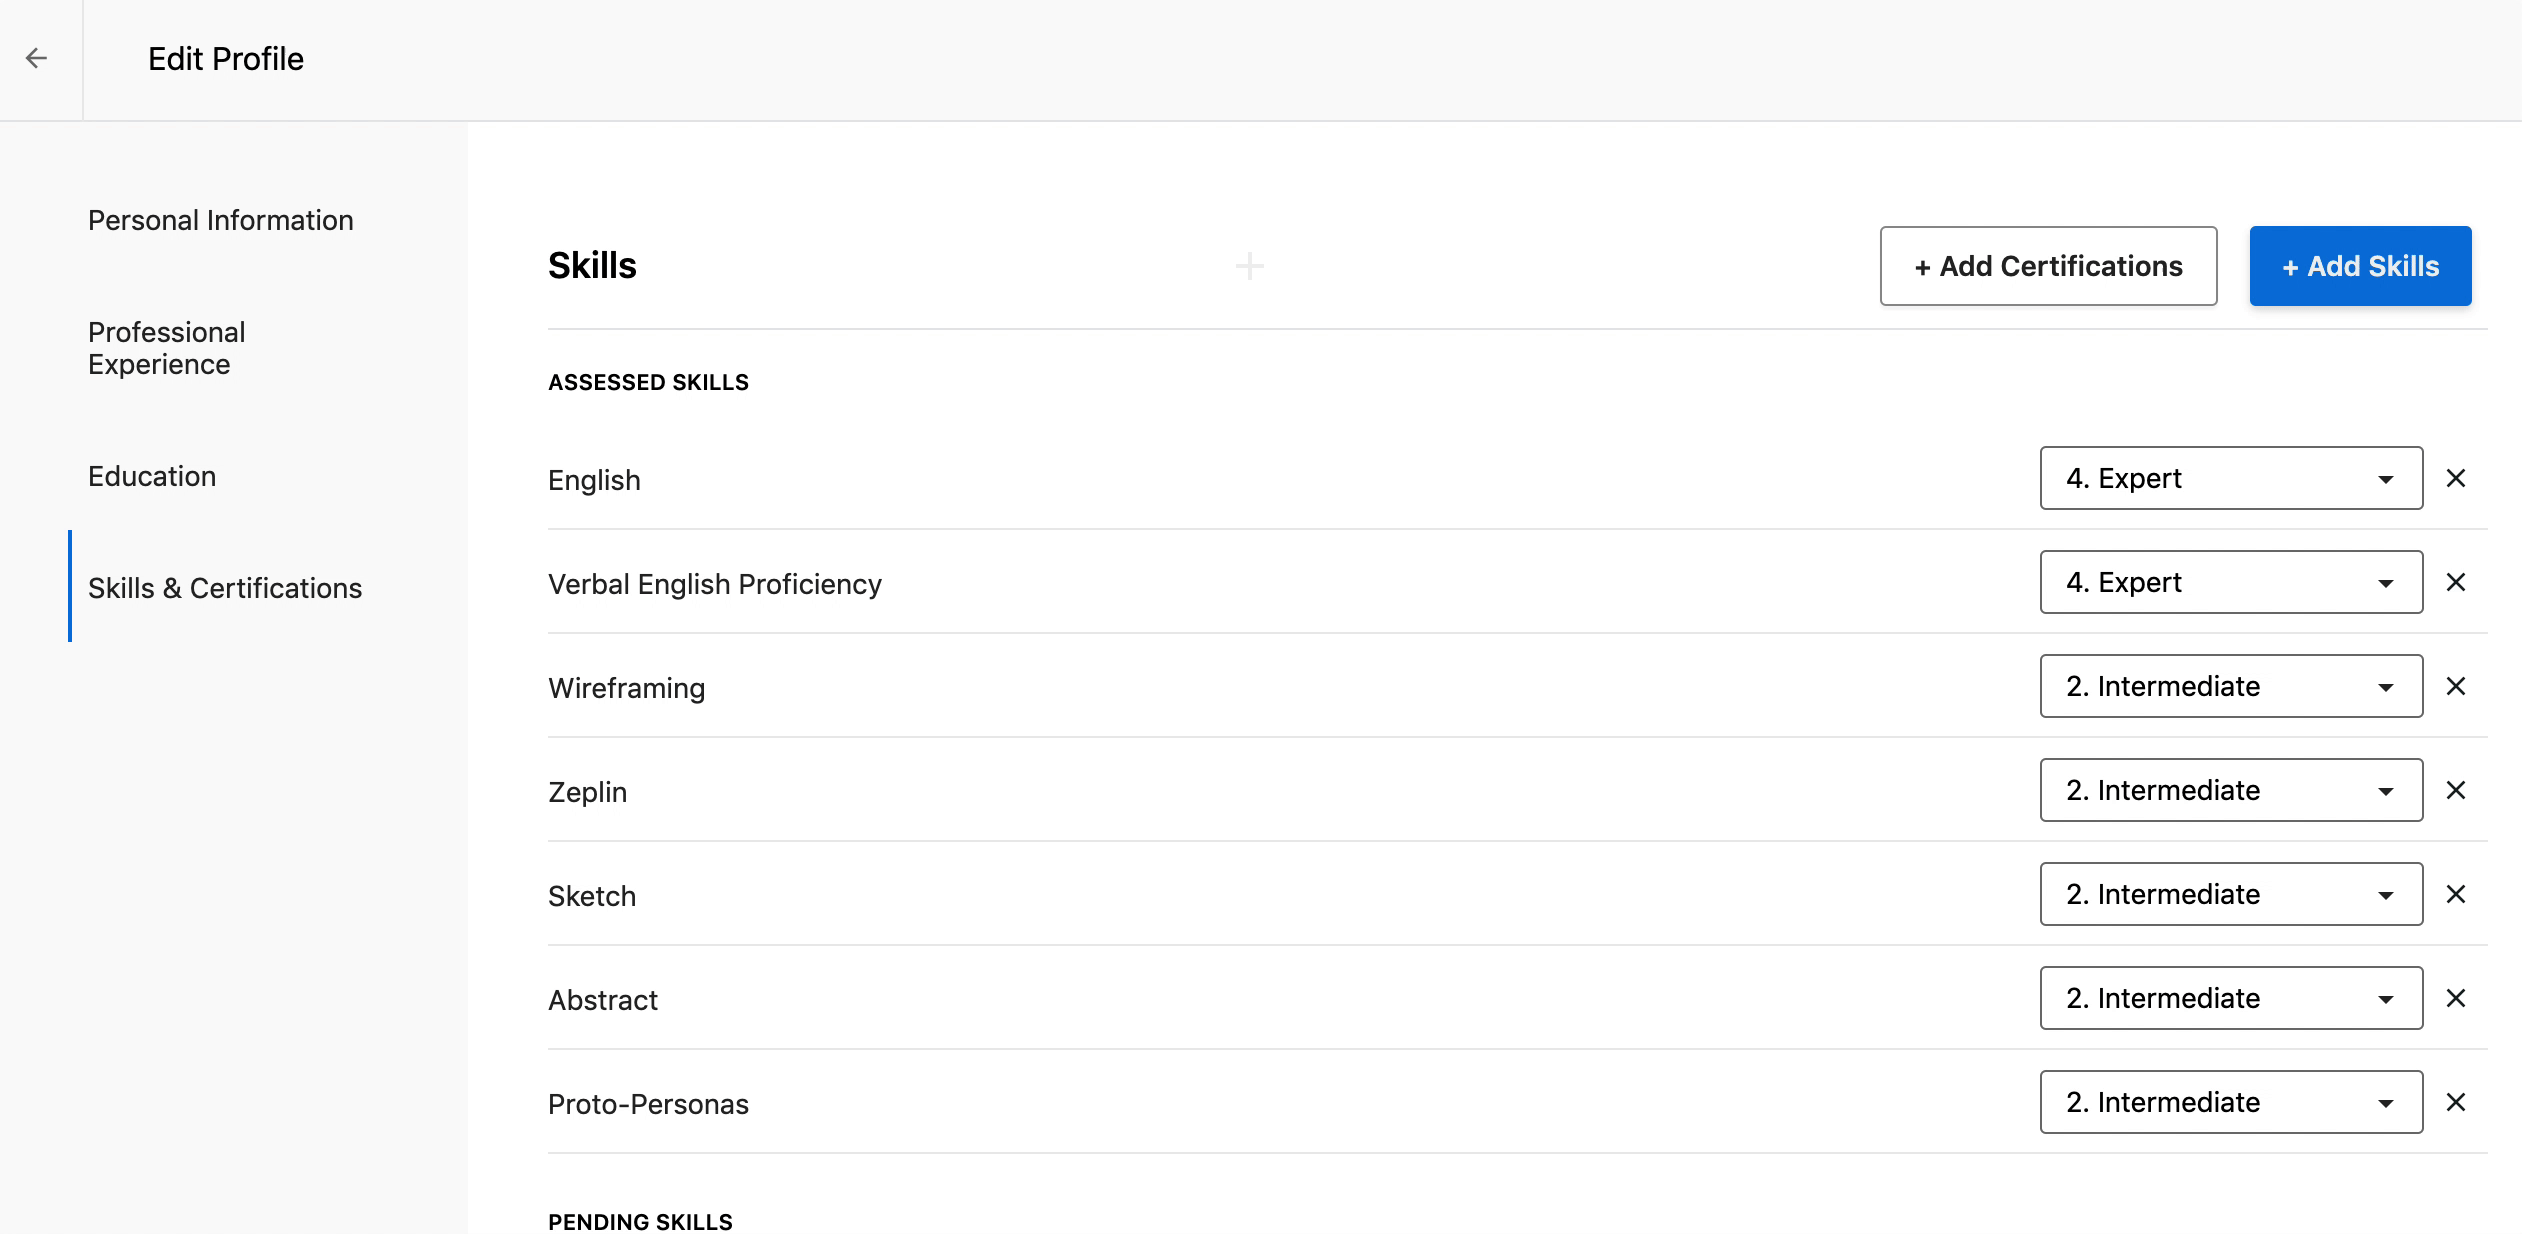Click the back arrow icon
2522x1234 pixels.
37,59
